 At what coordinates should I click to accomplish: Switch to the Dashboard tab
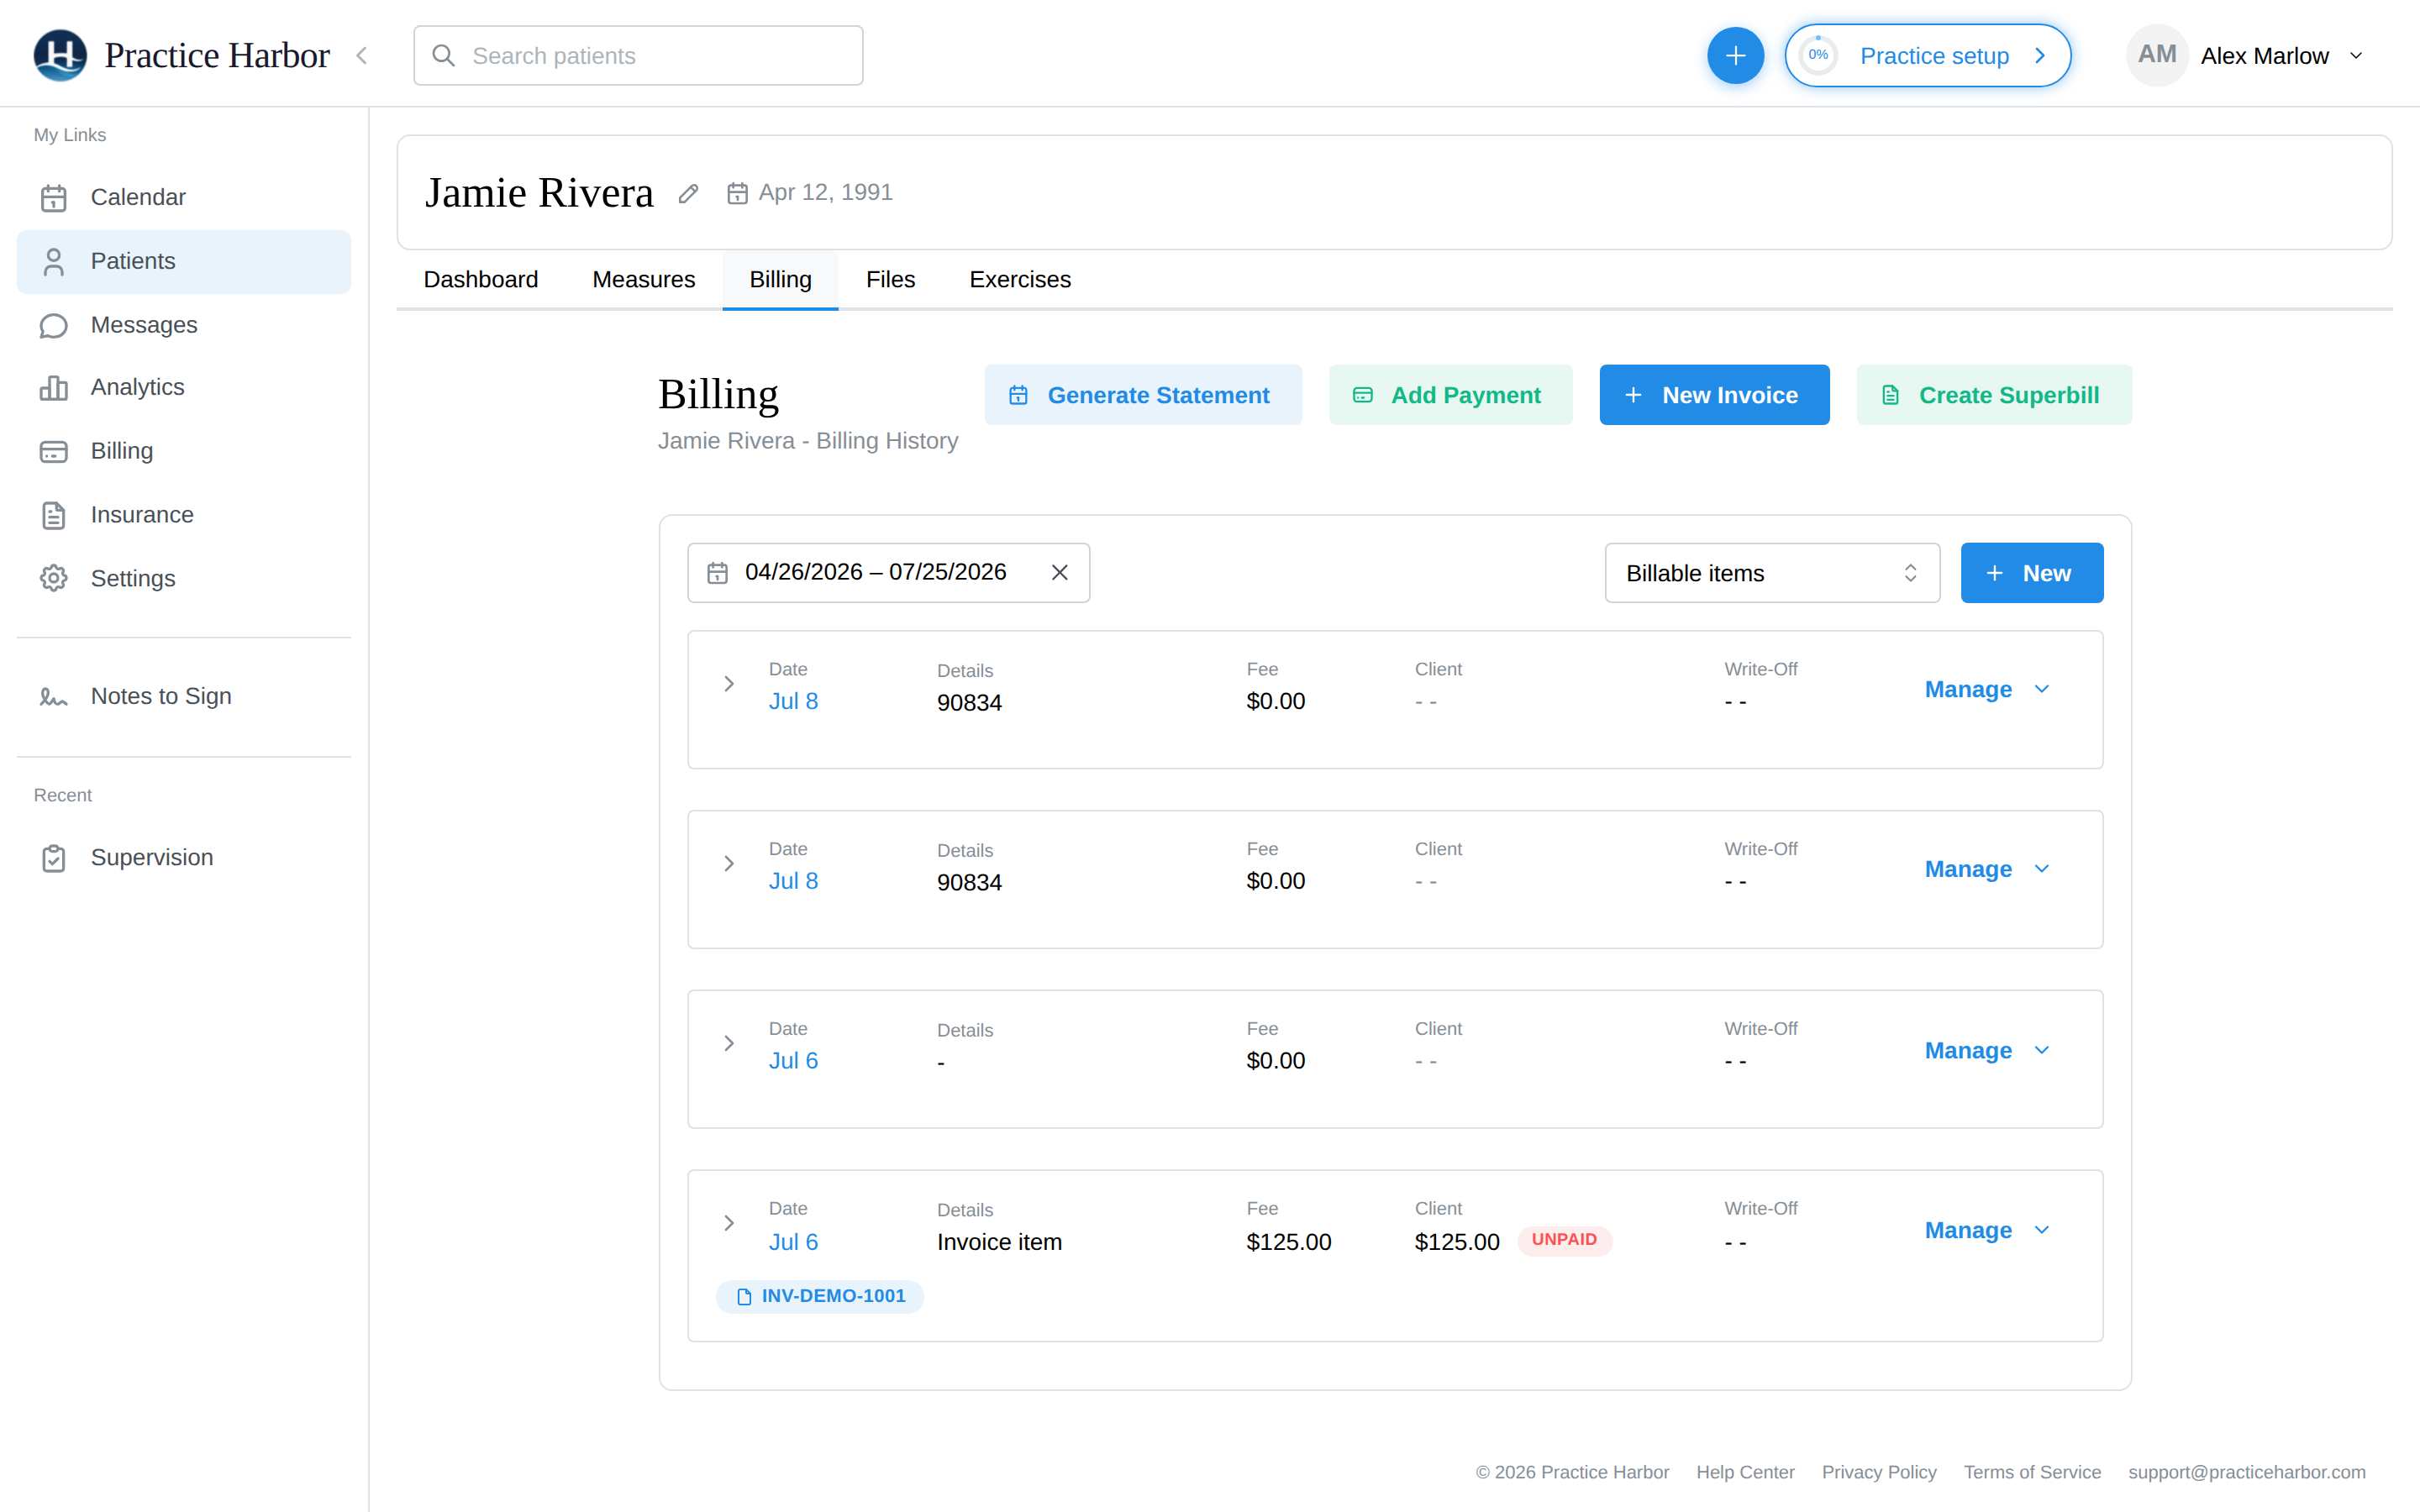coord(481,279)
